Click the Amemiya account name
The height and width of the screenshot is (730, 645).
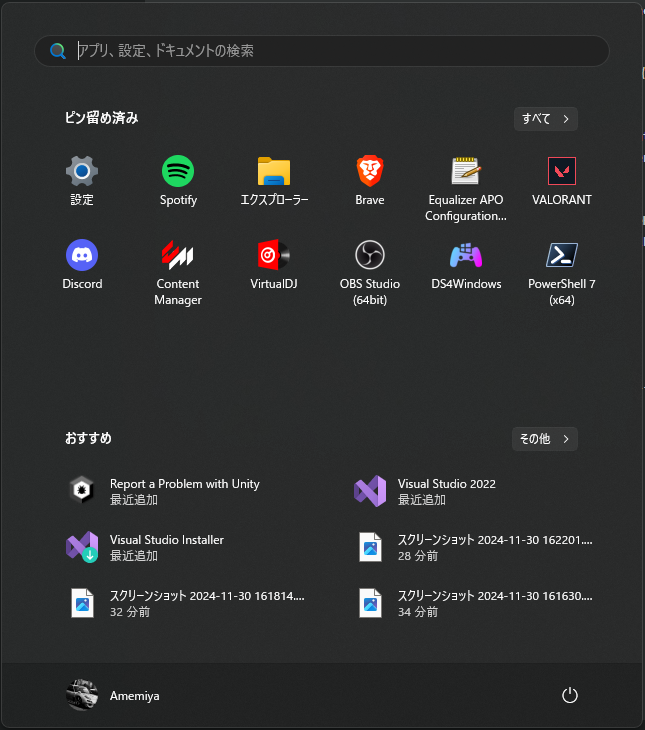click(135, 696)
